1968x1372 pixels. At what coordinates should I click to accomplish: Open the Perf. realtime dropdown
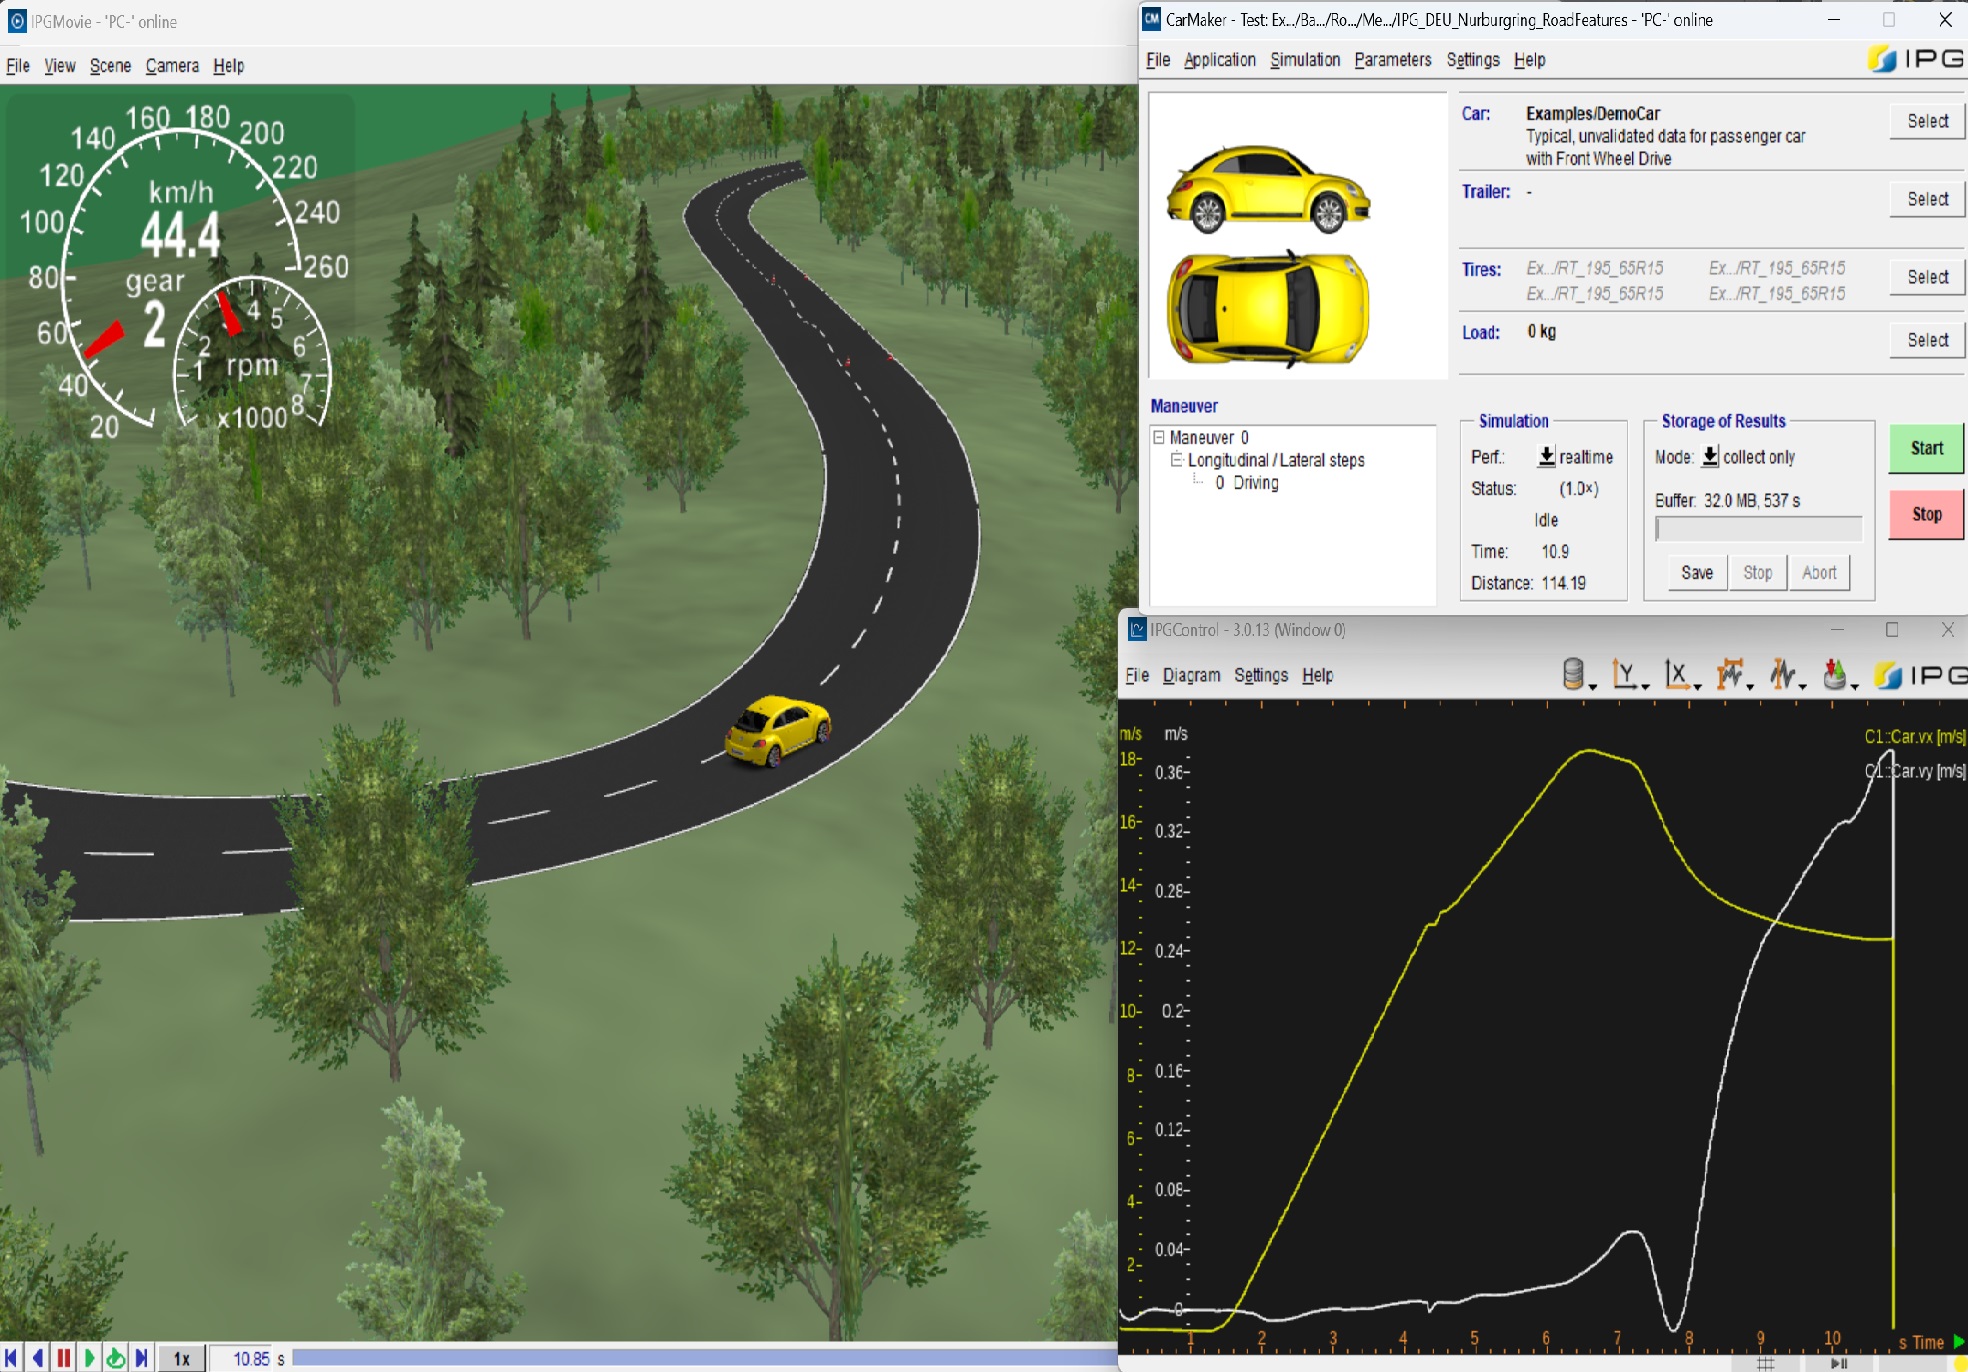click(x=1546, y=457)
